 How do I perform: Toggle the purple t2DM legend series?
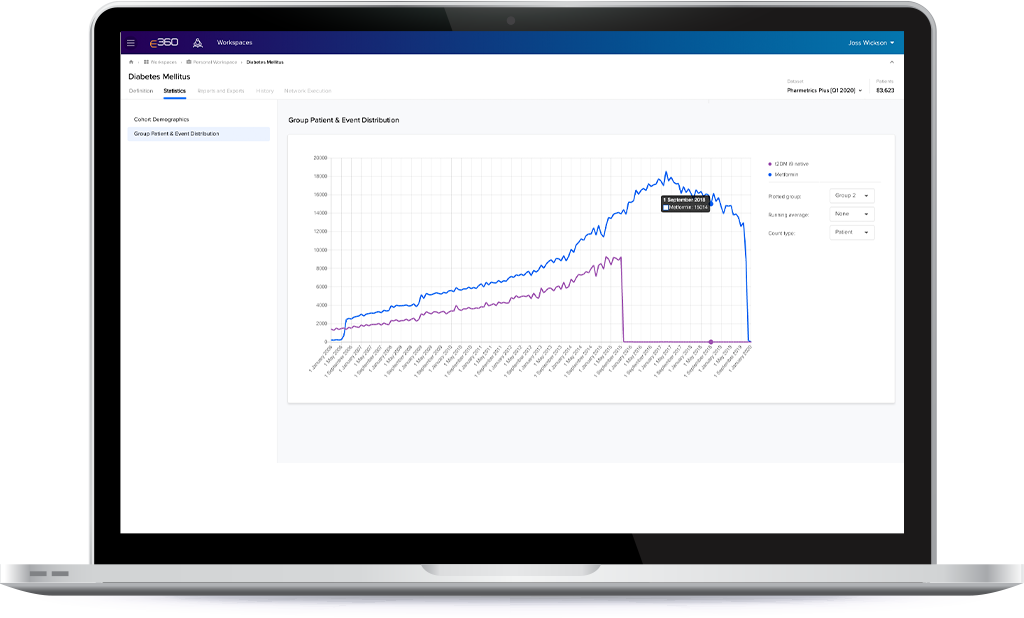point(789,163)
